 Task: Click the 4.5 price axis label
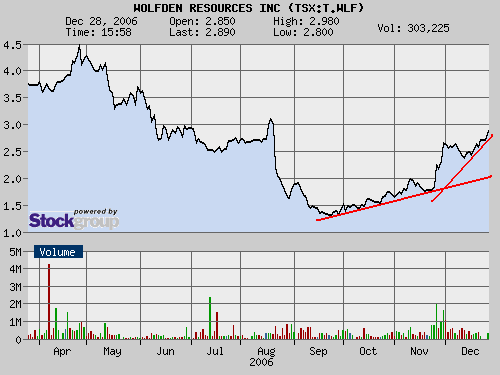pyautogui.click(x=12, y=45)
